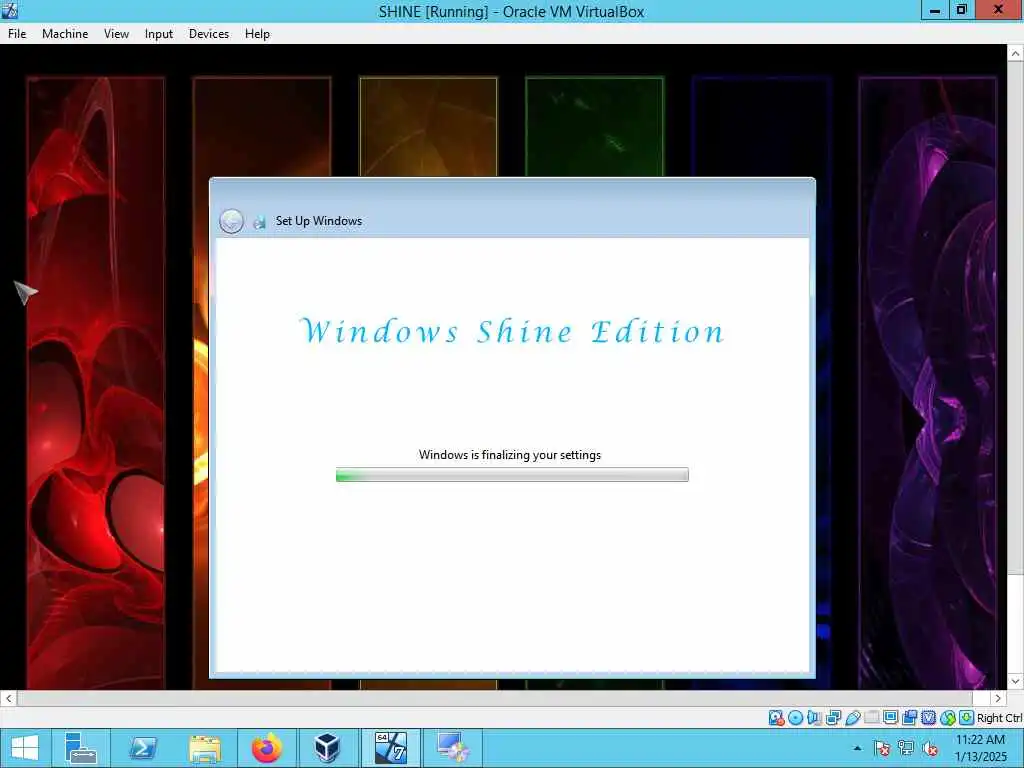Screen dimensions: 1024x768
Task: Open the Help menu
Action: coord(257,34)
